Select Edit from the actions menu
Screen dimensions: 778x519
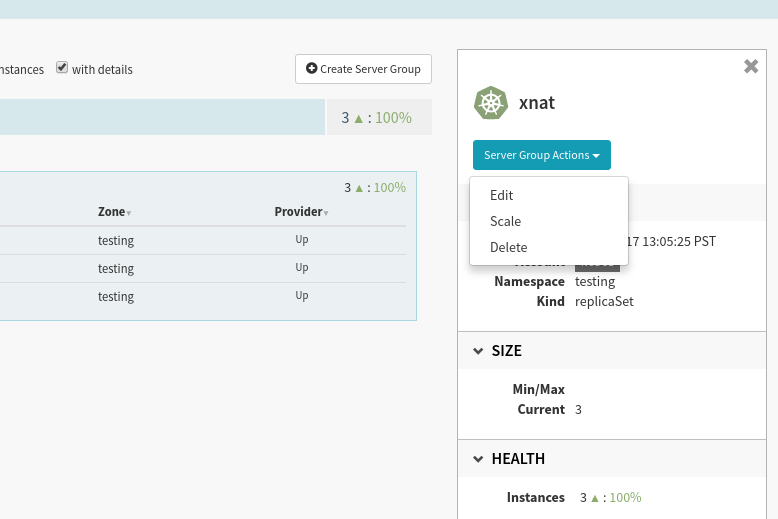coord(502,196)
